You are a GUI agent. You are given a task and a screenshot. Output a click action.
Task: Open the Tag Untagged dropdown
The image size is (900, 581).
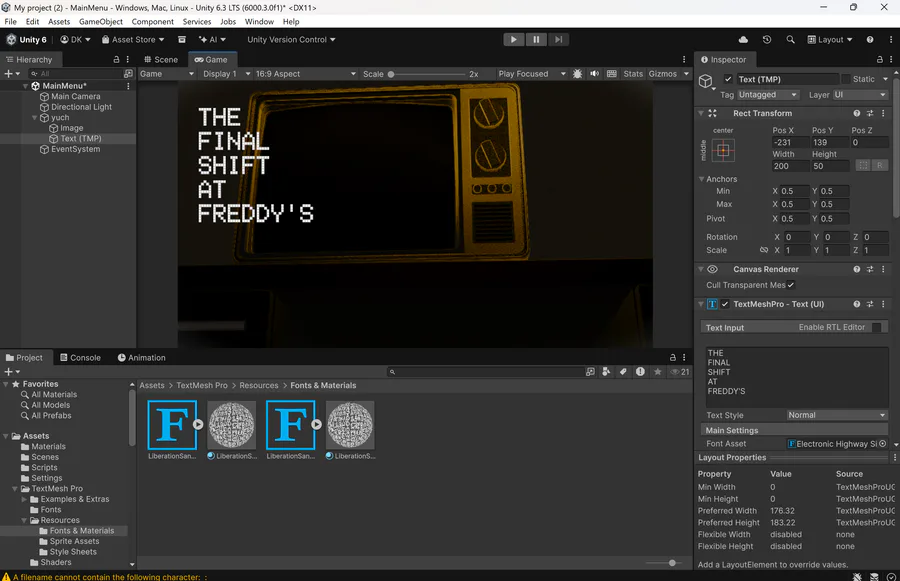pyautogui.click(x=768, y=95)
